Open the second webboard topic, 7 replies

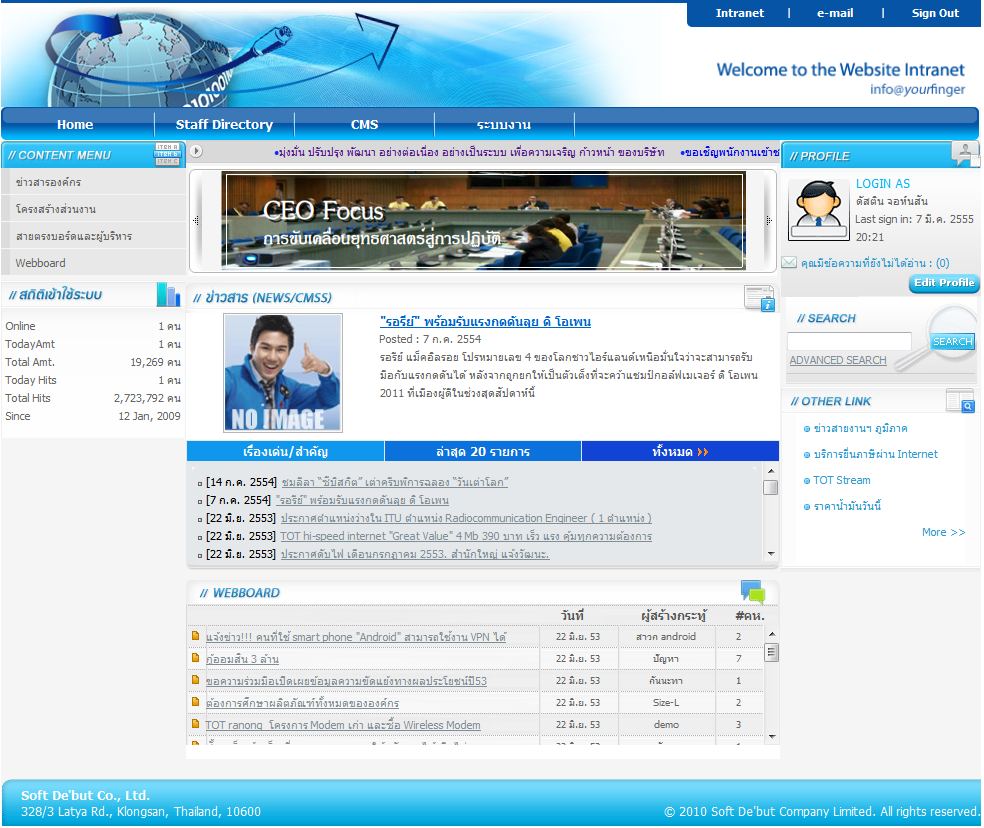tap(242, 659)
